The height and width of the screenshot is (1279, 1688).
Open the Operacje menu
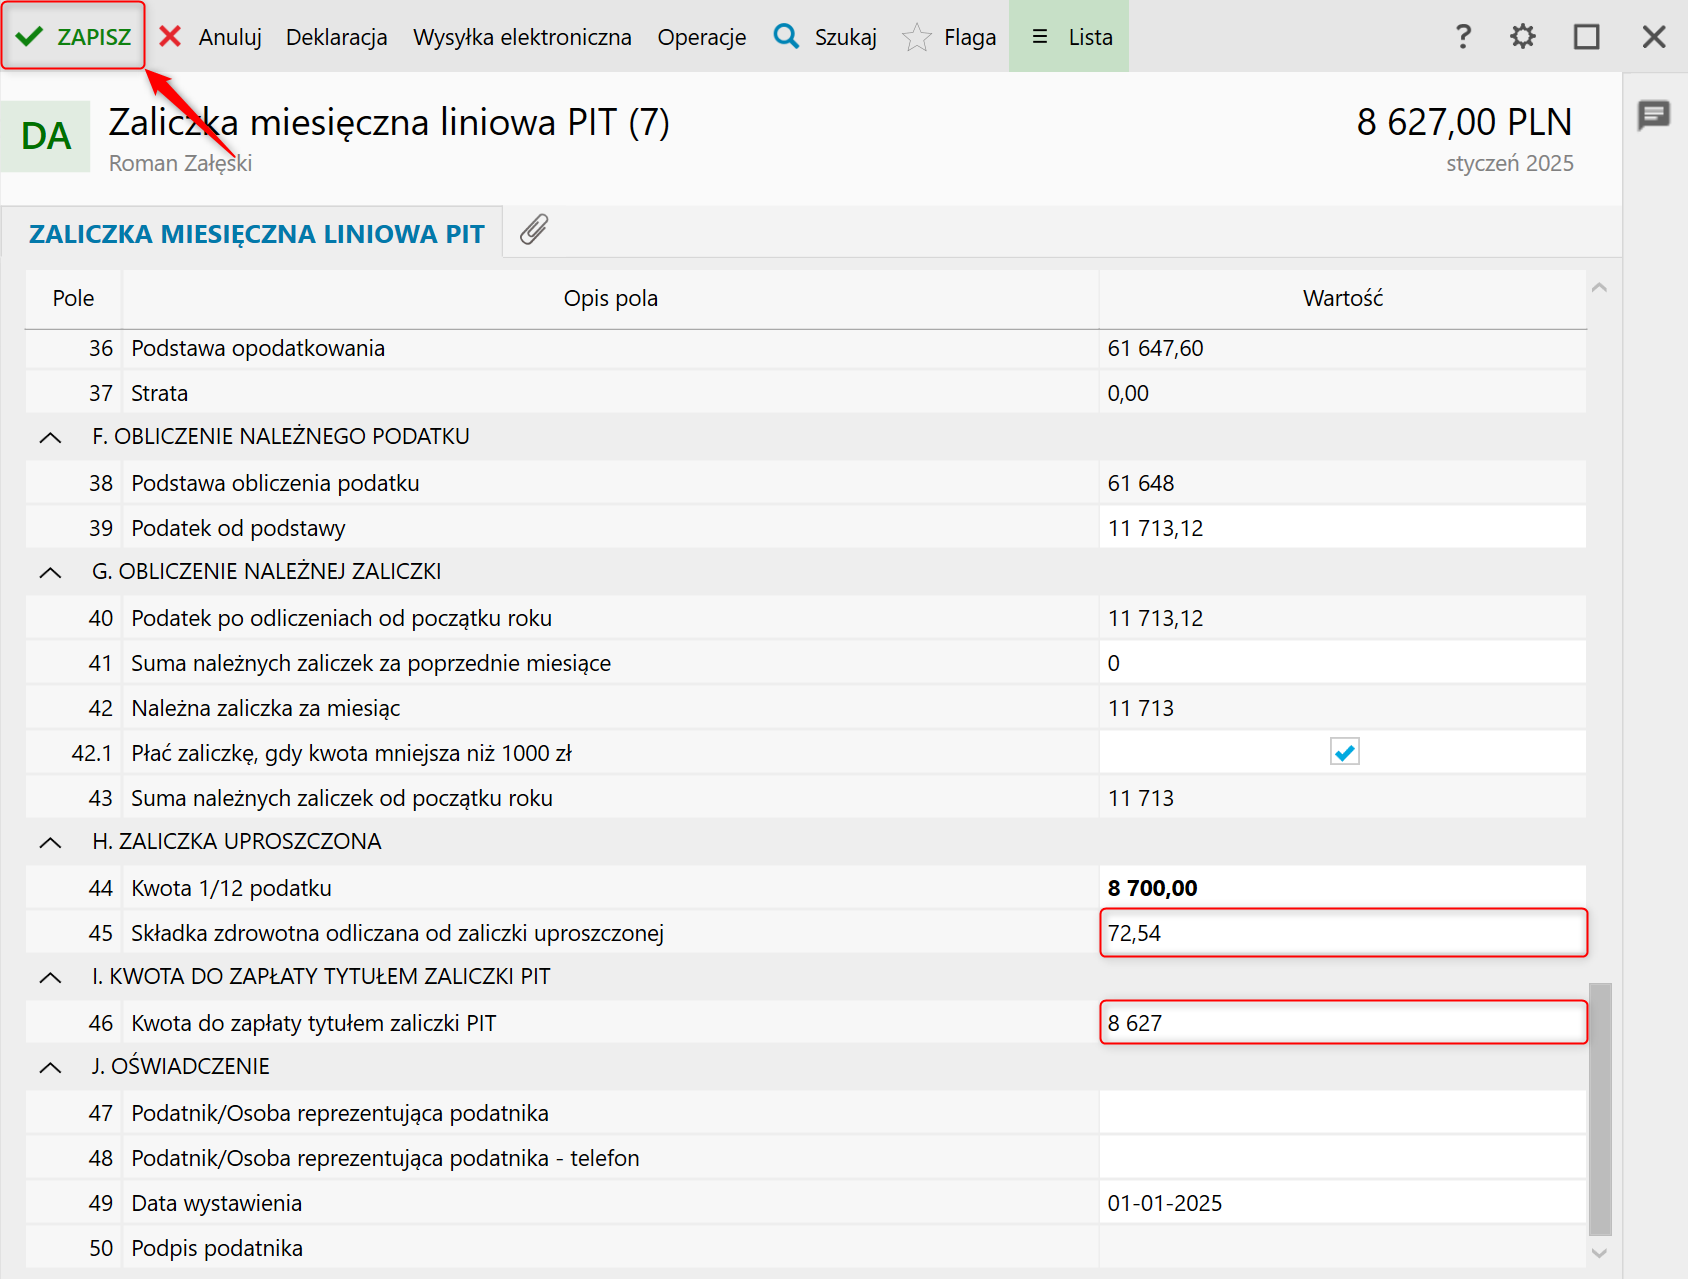tap(701, 37)
